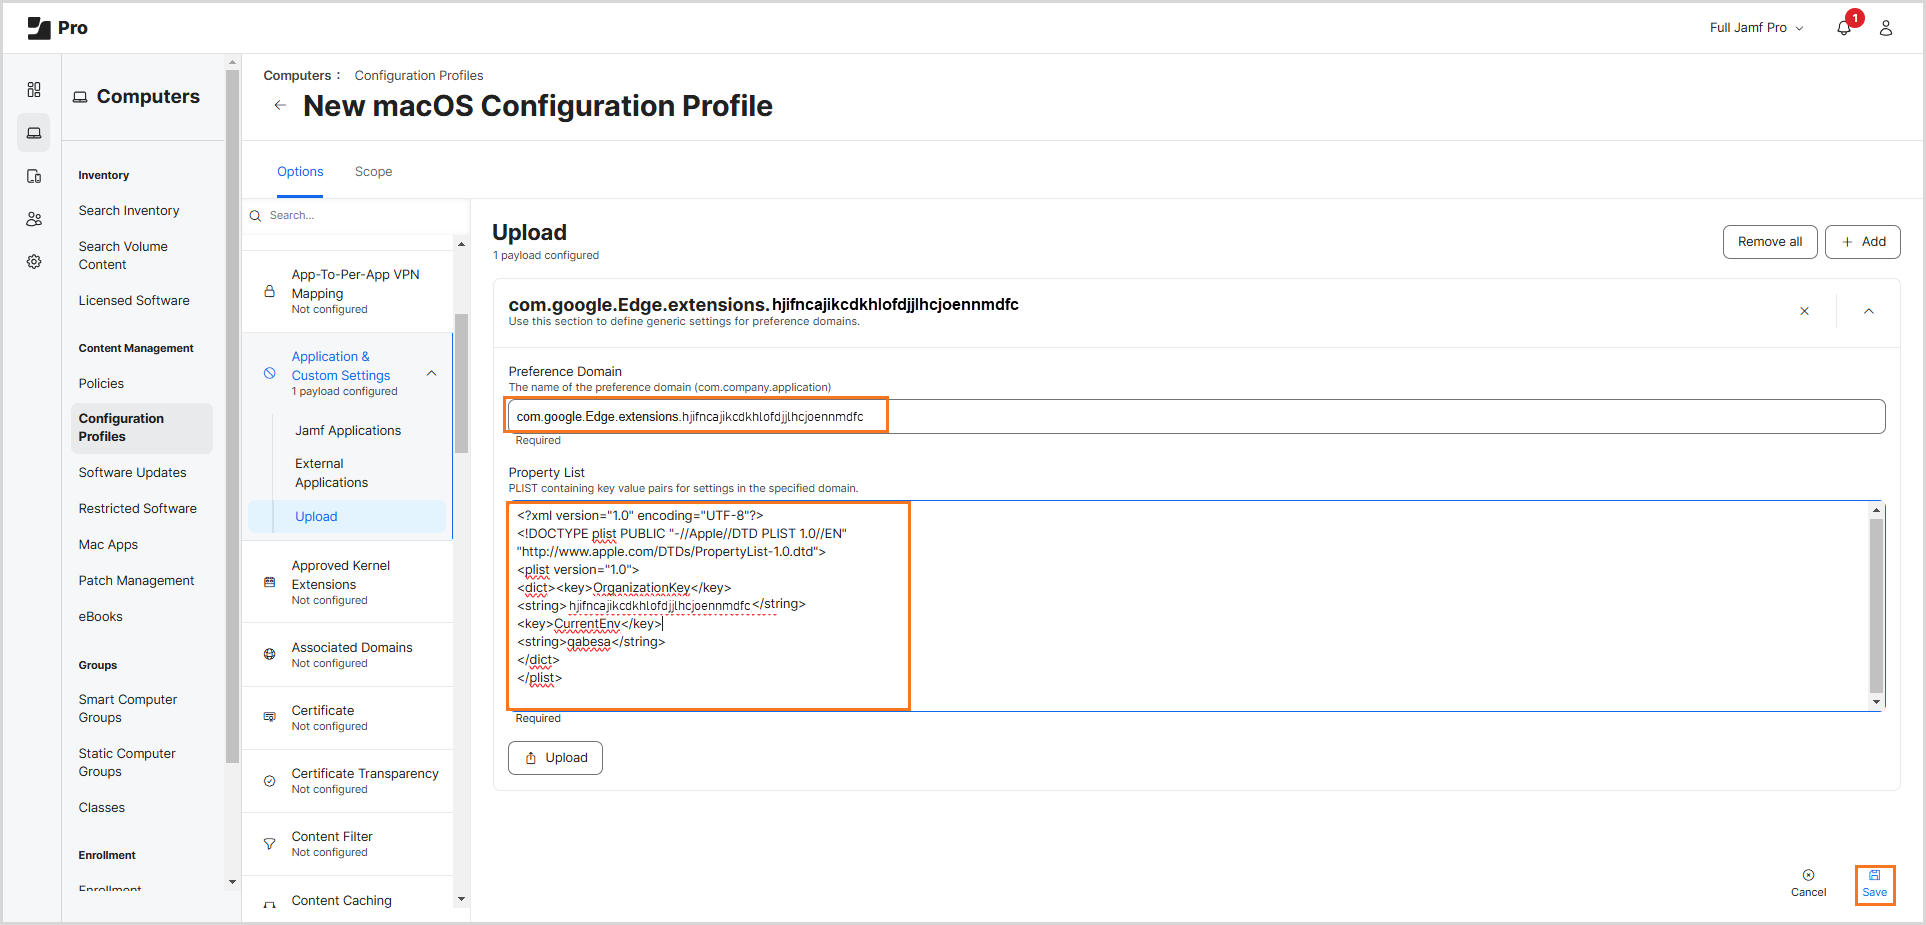
Task: Open Search Inventory in sidebar
Action: click(129, 211)
